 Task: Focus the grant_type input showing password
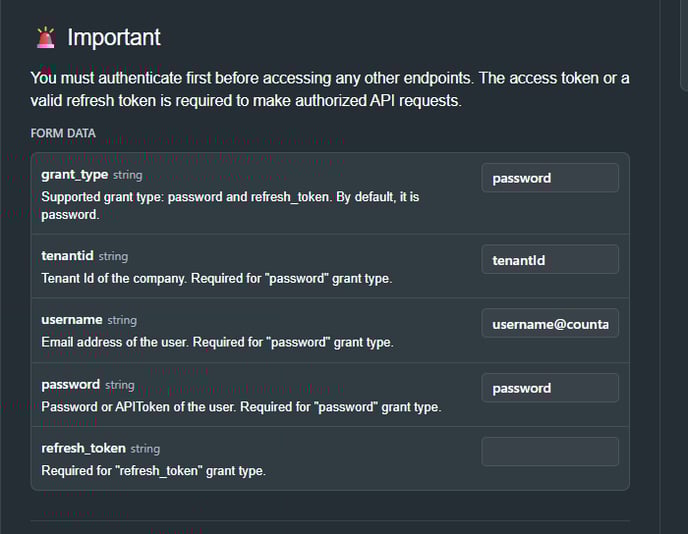tap(550, 178)
